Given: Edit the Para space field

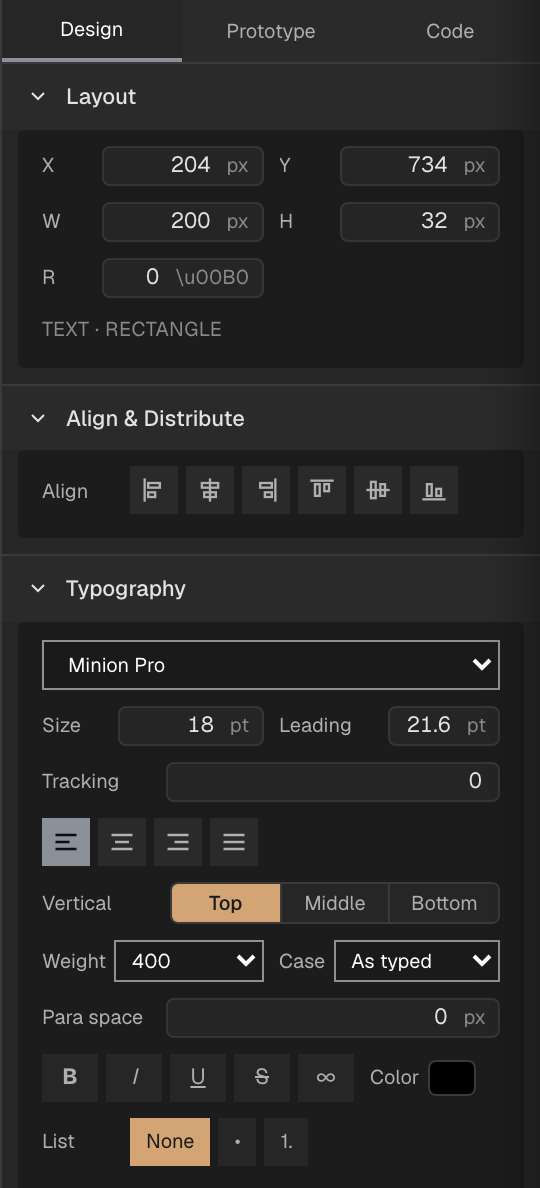Looking at the screenshot, I should (332, 1018).
